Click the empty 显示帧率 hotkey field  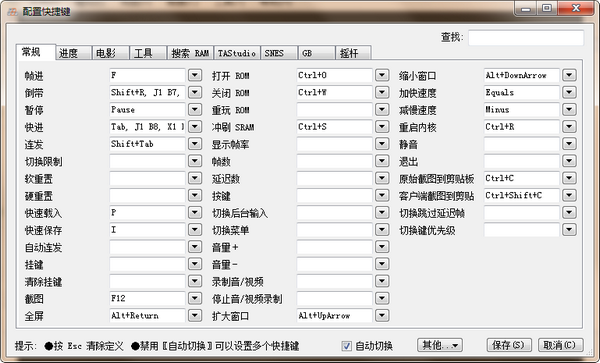(x=334, y=144)
